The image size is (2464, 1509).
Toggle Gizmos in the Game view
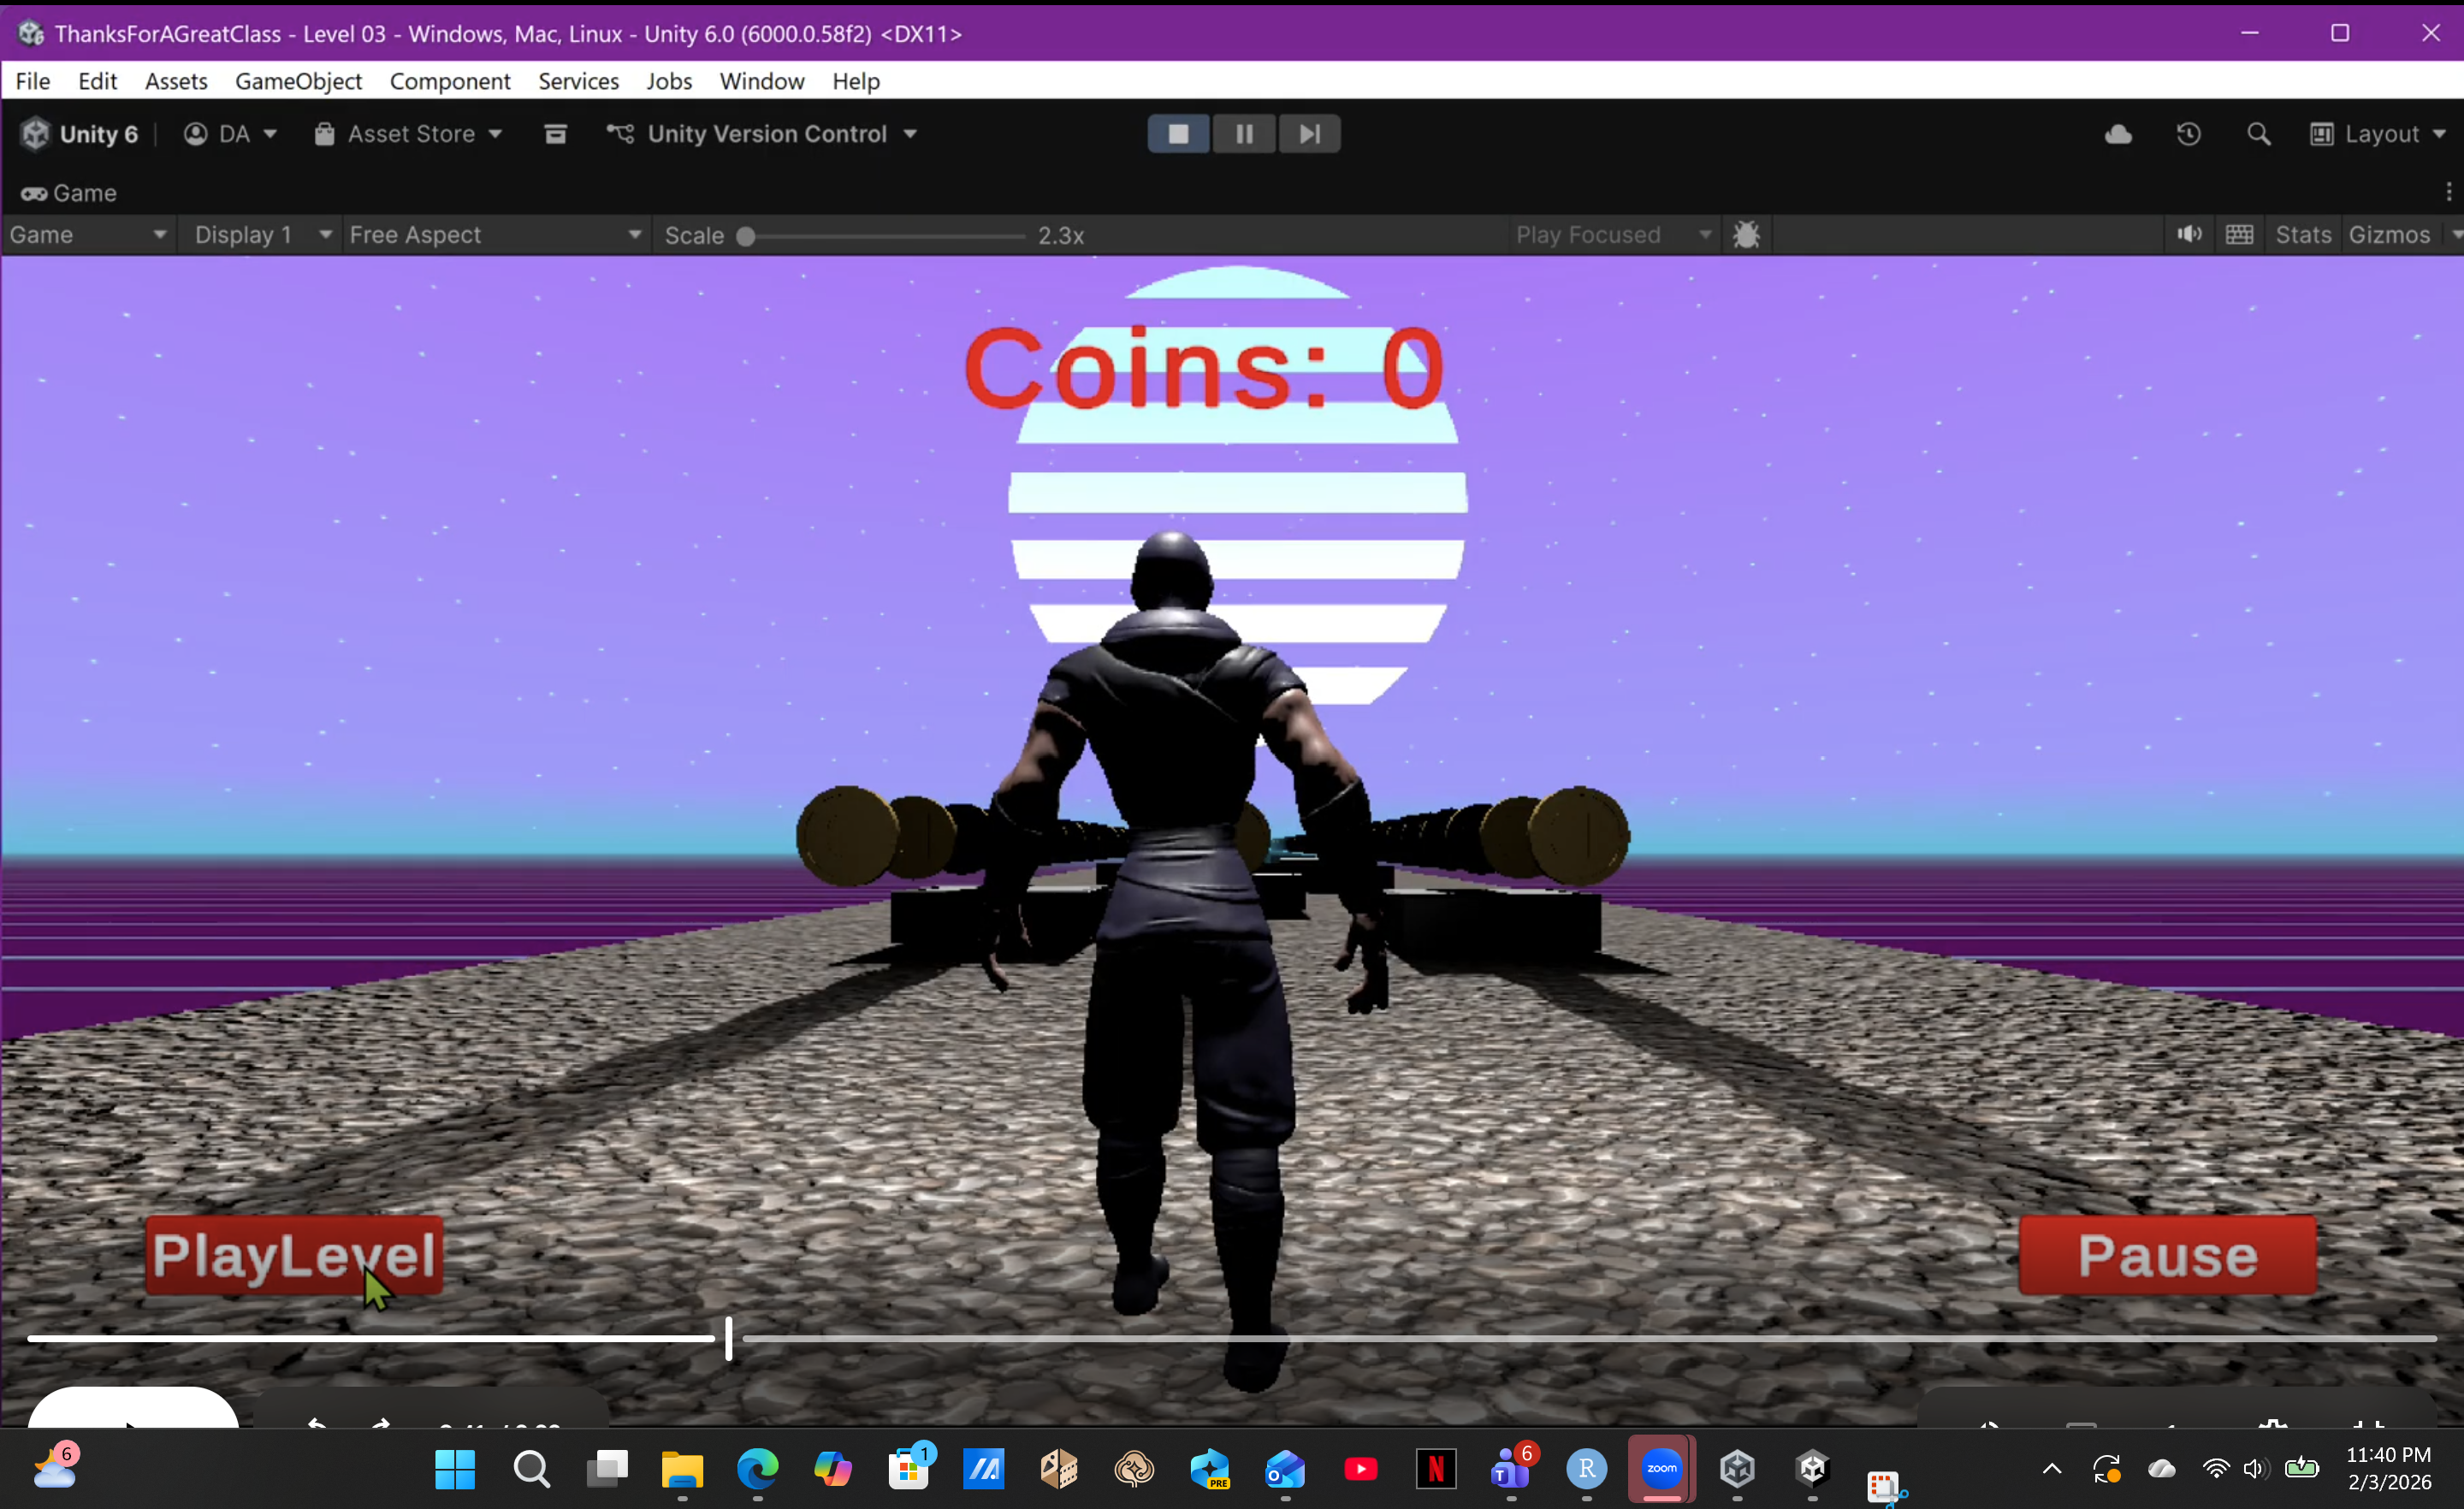tap(2389, 235)
